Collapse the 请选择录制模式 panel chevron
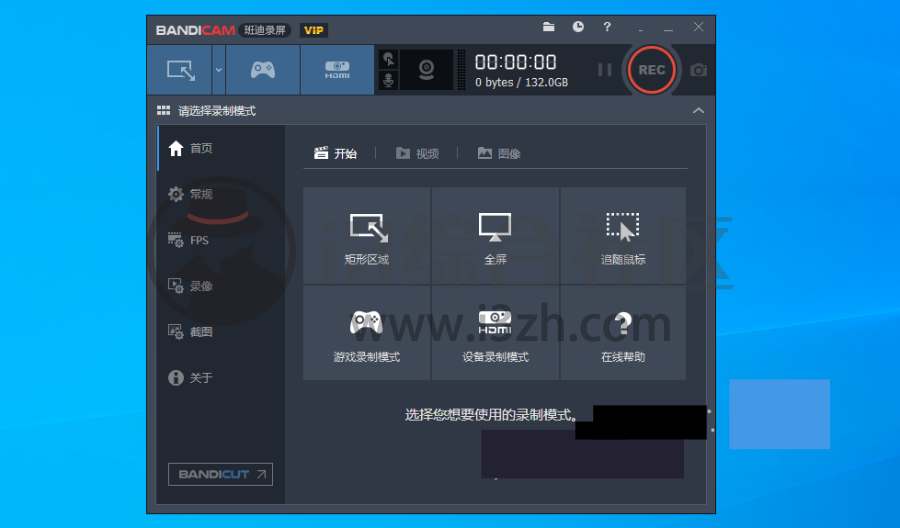Image resolution: width=900 pixels, height=528 pixels. pyautogui.click(x=698, y=111)
